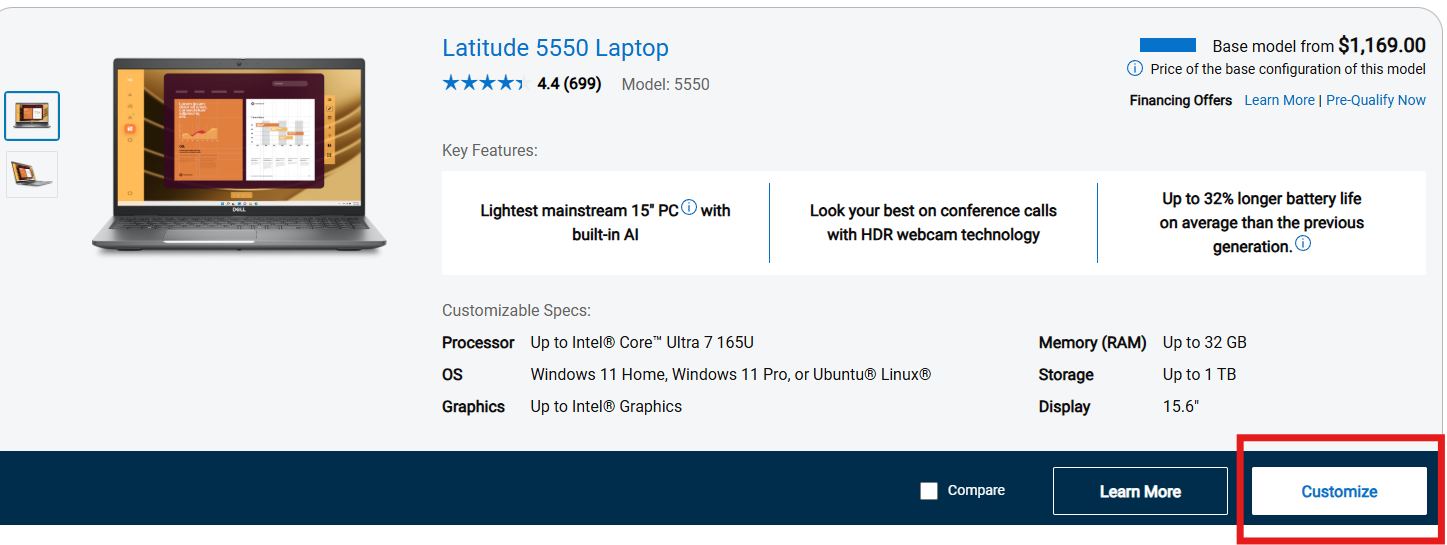Open the 4.4 (699) reviews count
1447x545 pixels.
(x=569, y=84)
